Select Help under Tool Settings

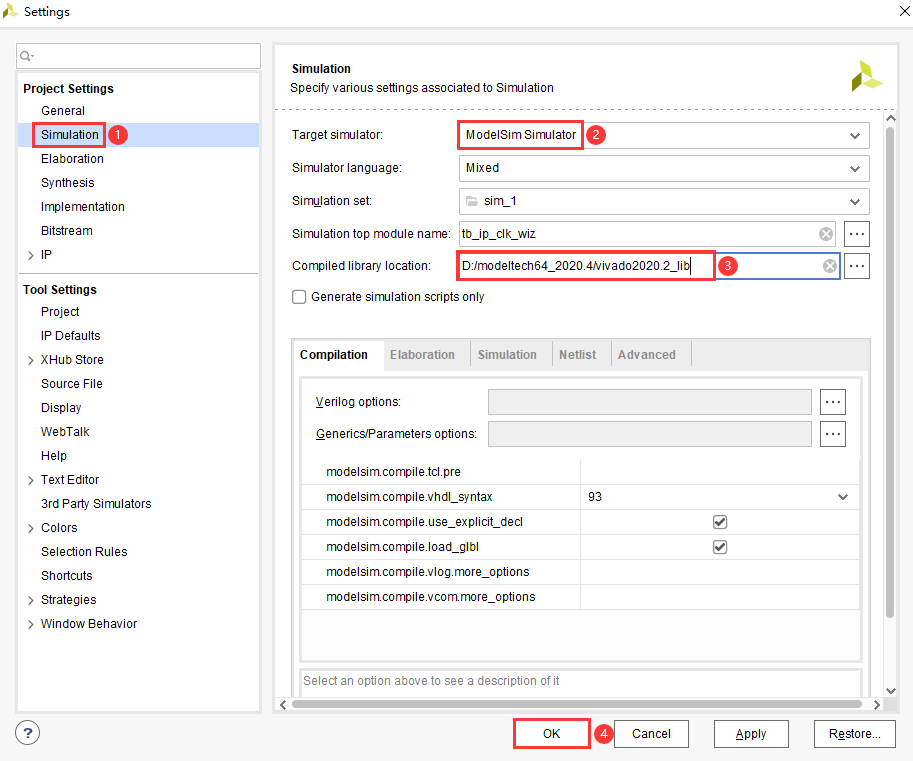click(x=54, y=456)
